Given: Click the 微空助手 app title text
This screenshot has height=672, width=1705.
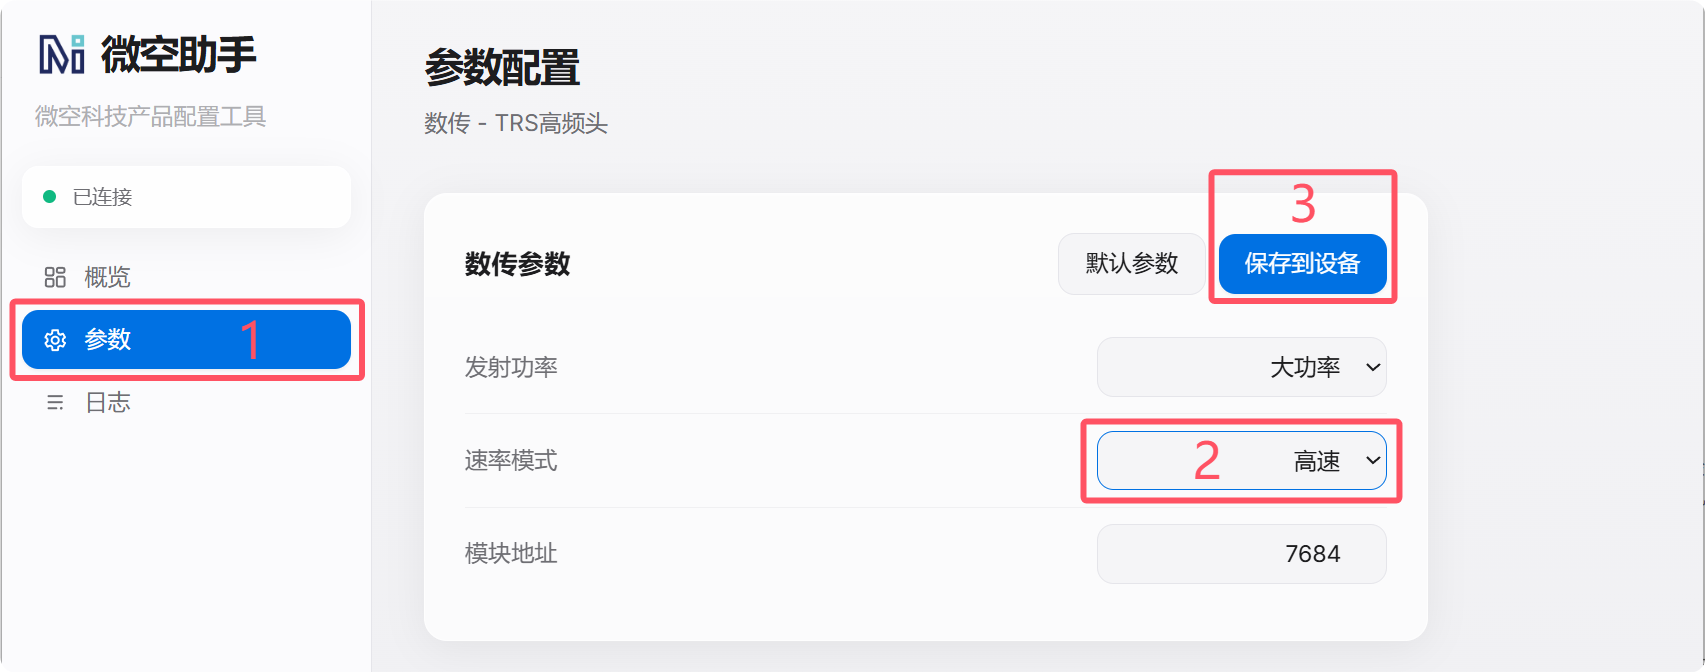Looking at the screenshot, I should (179, 54).
